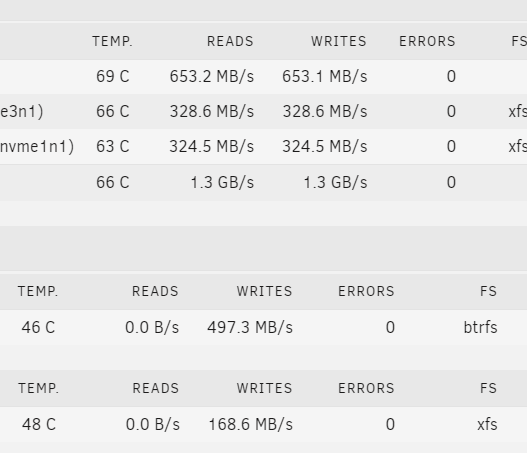
Task: Open the nvme1n1) device link
Action: [x=37, y=147]
